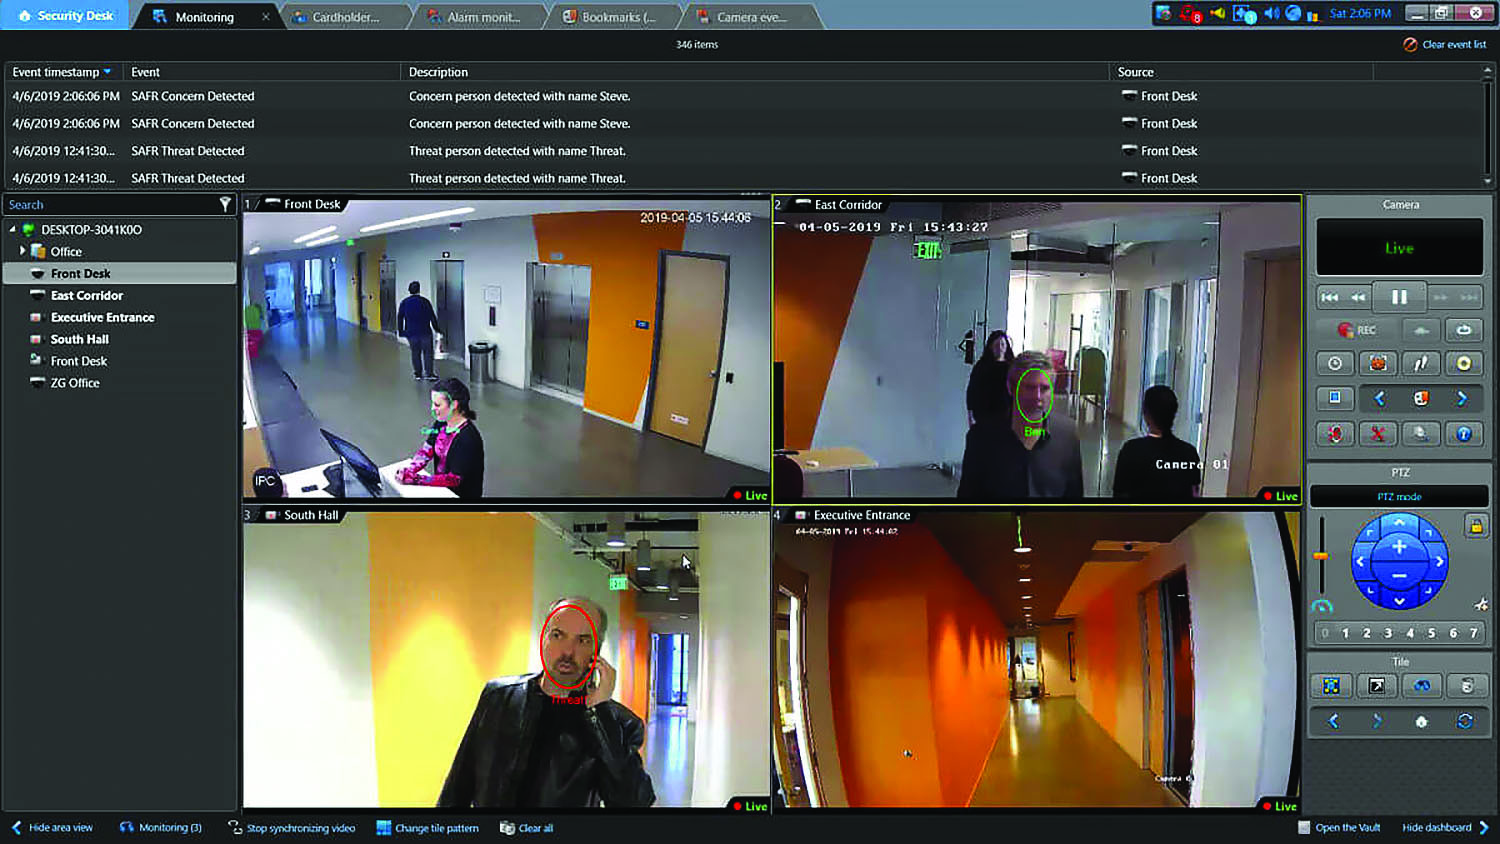Viewport: 1500px width, 844px height.
Task: Switch to the Cardholder tab
Action: click(345, 17)
